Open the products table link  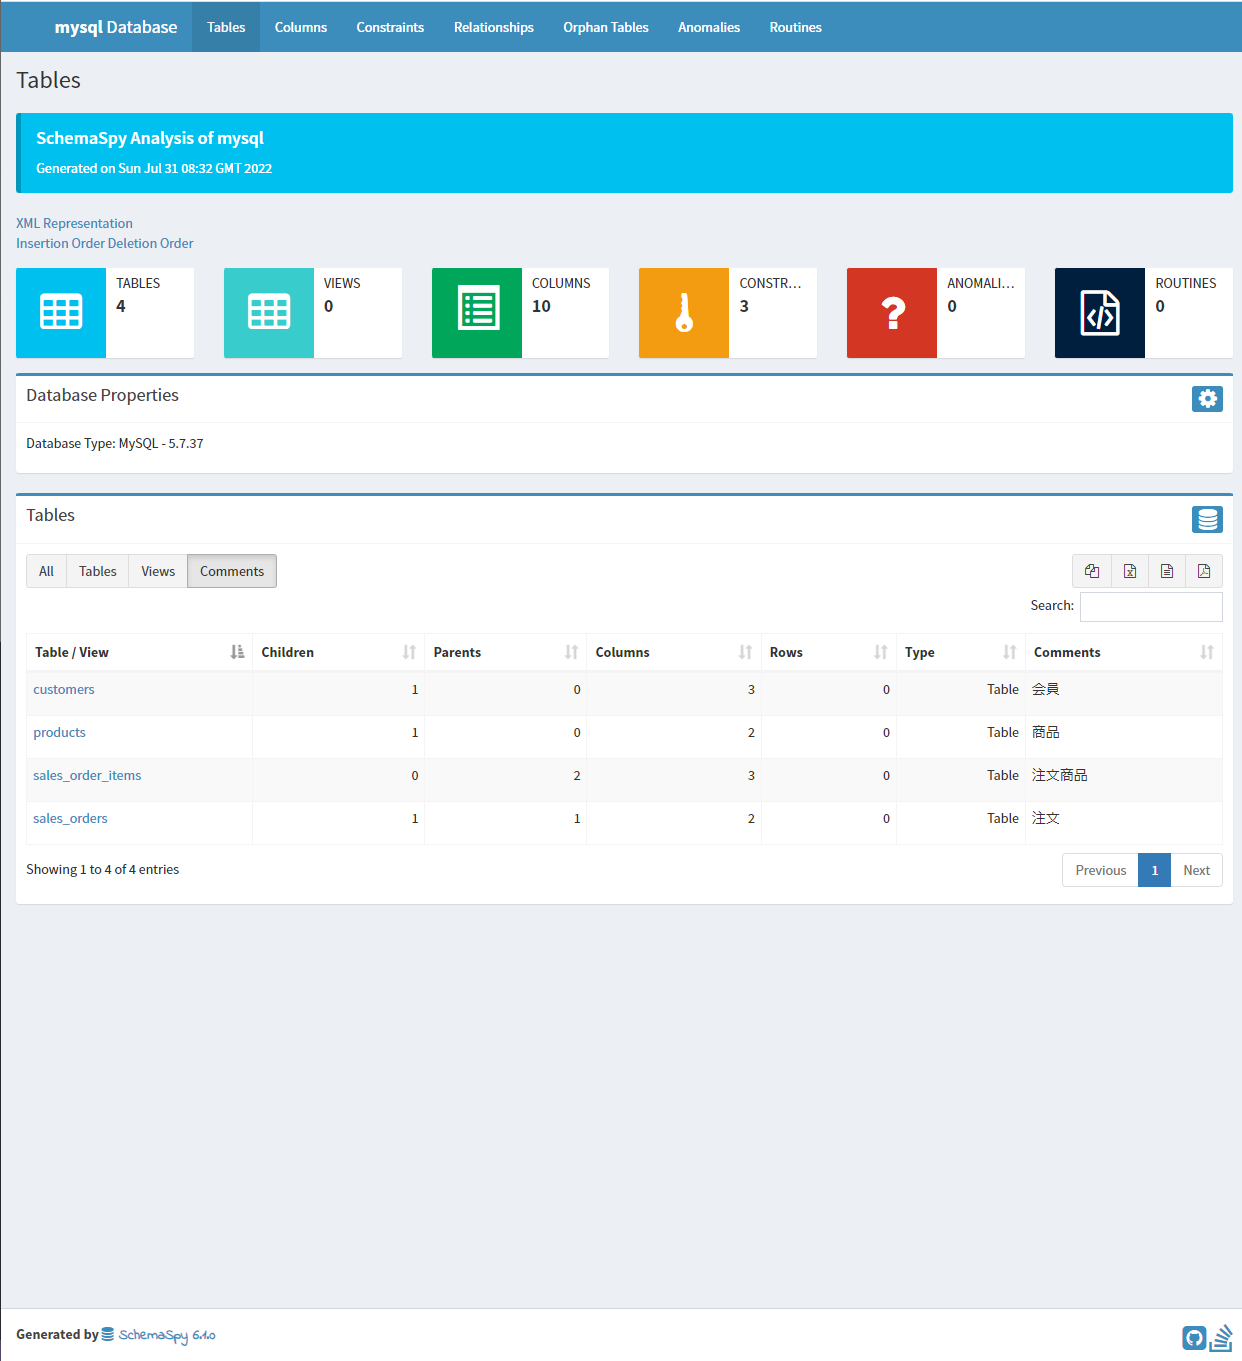(59, 732)
